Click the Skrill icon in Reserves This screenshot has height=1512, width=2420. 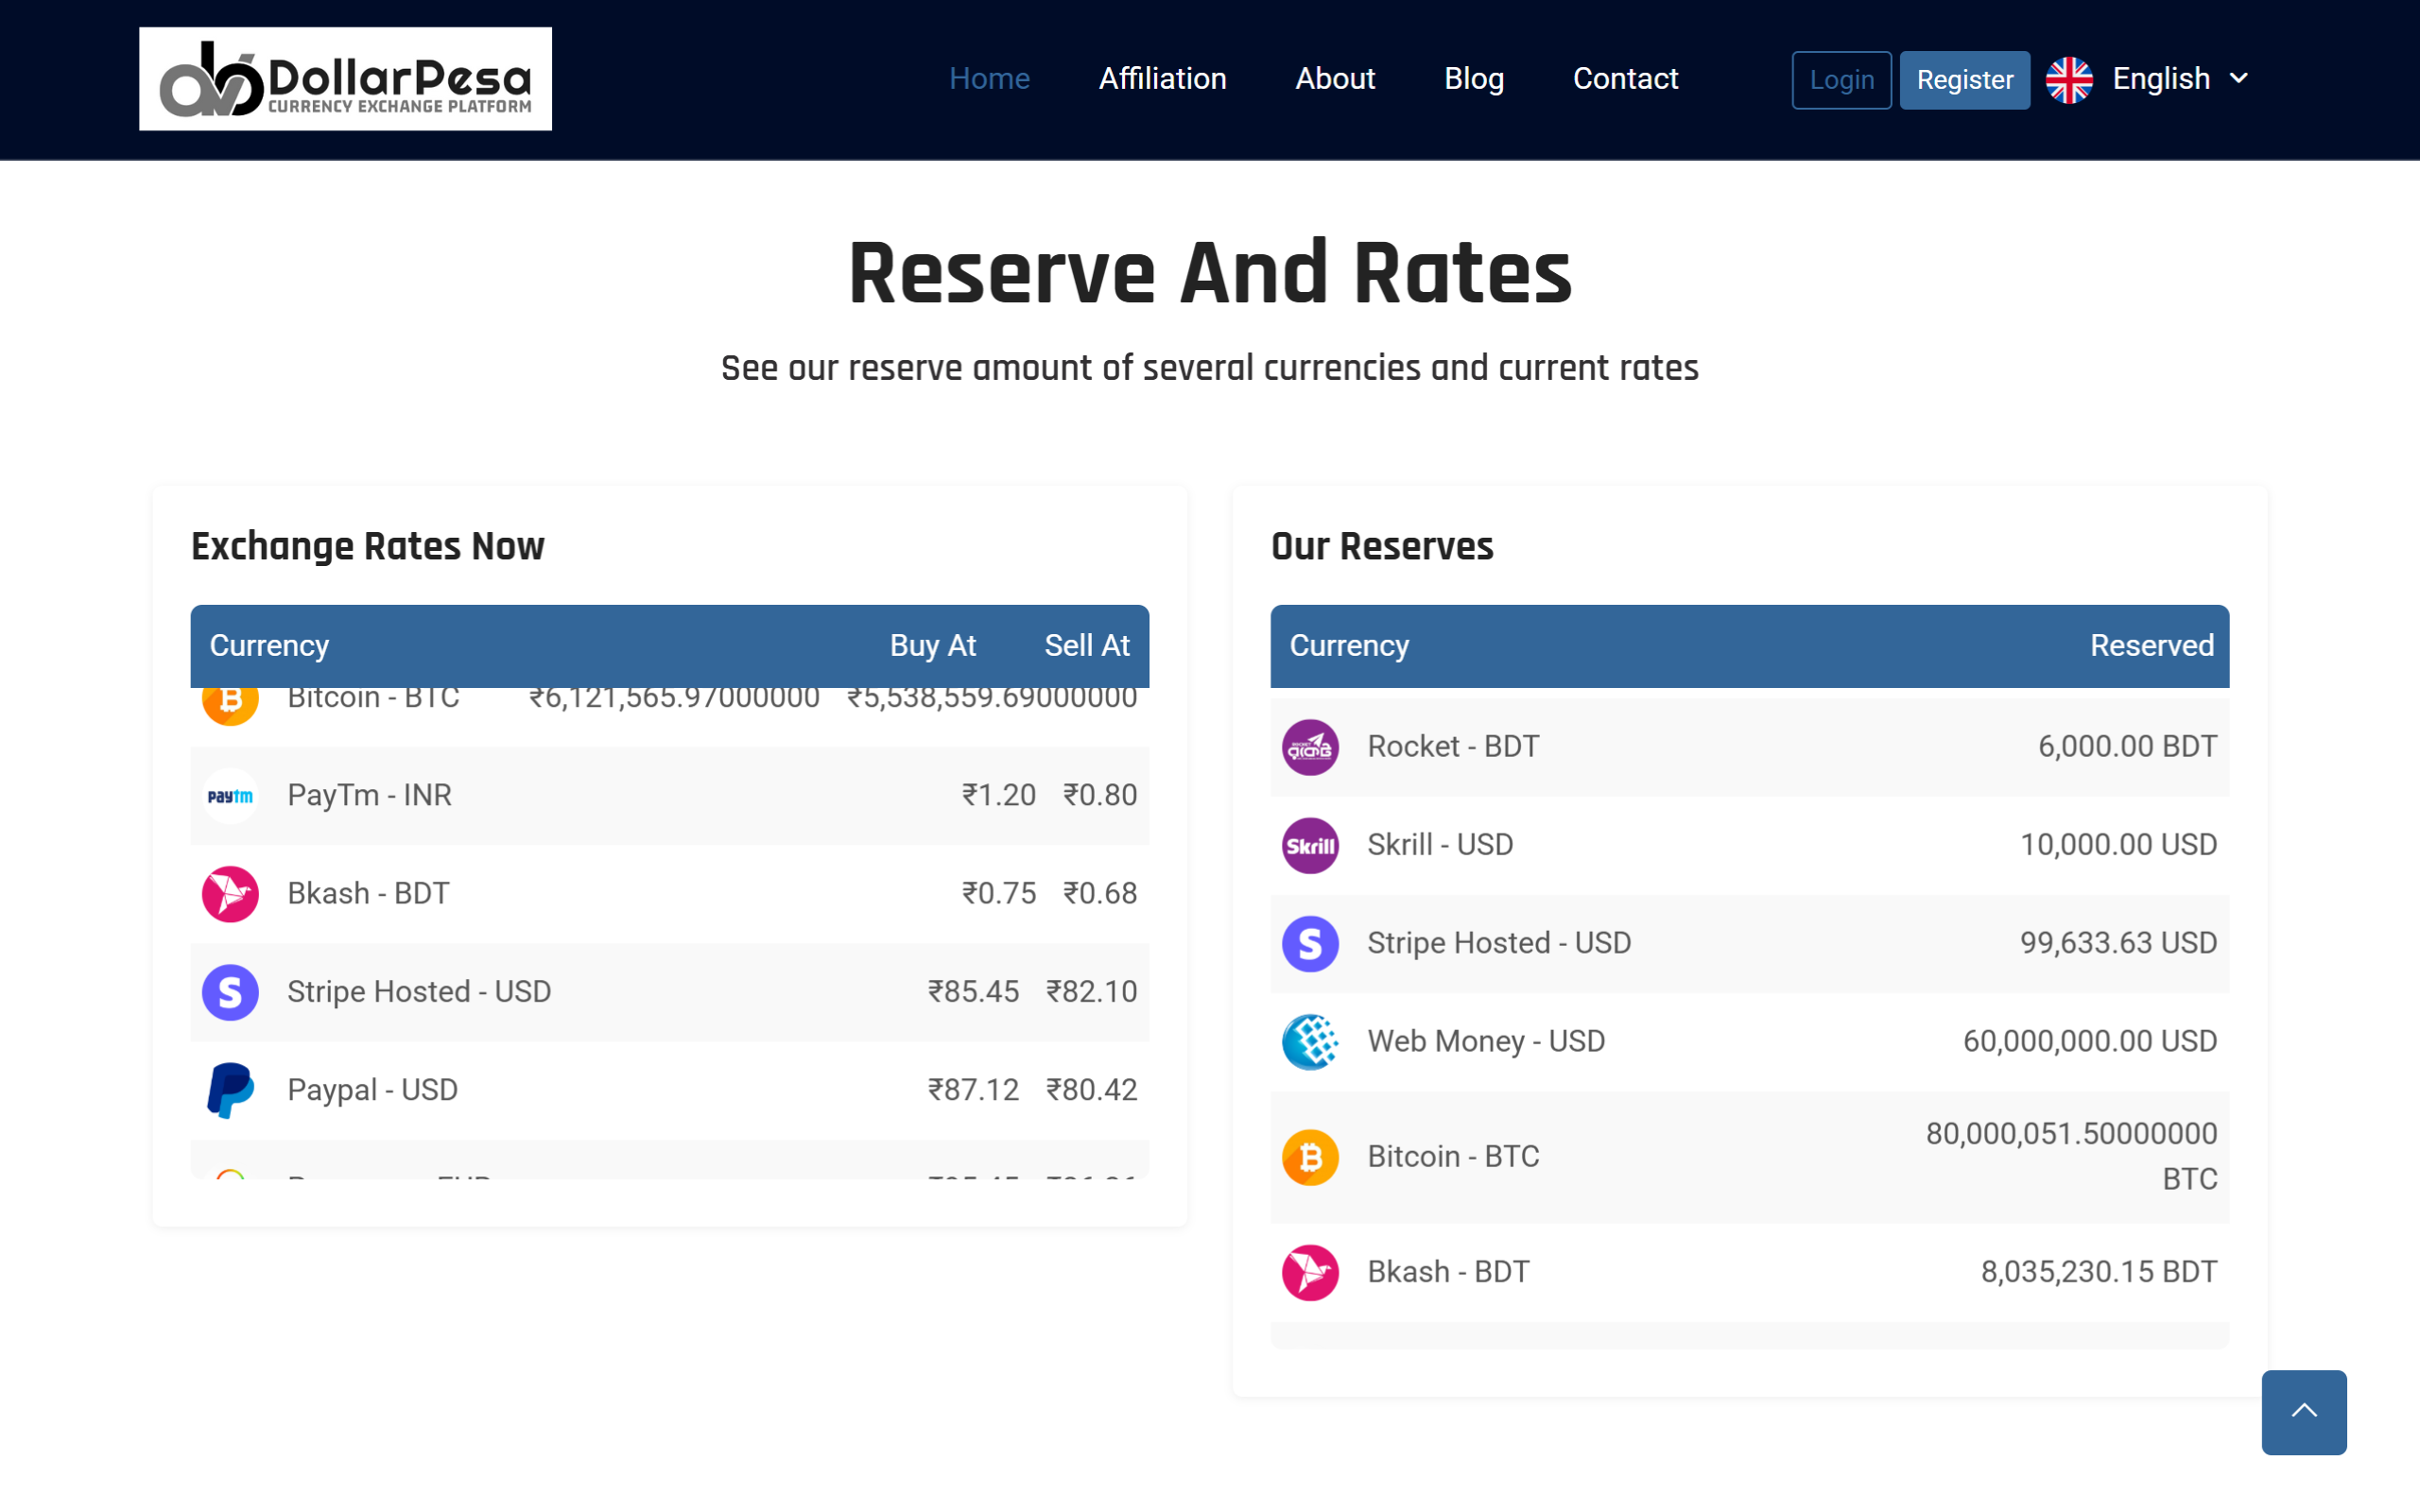(1310, 845)
